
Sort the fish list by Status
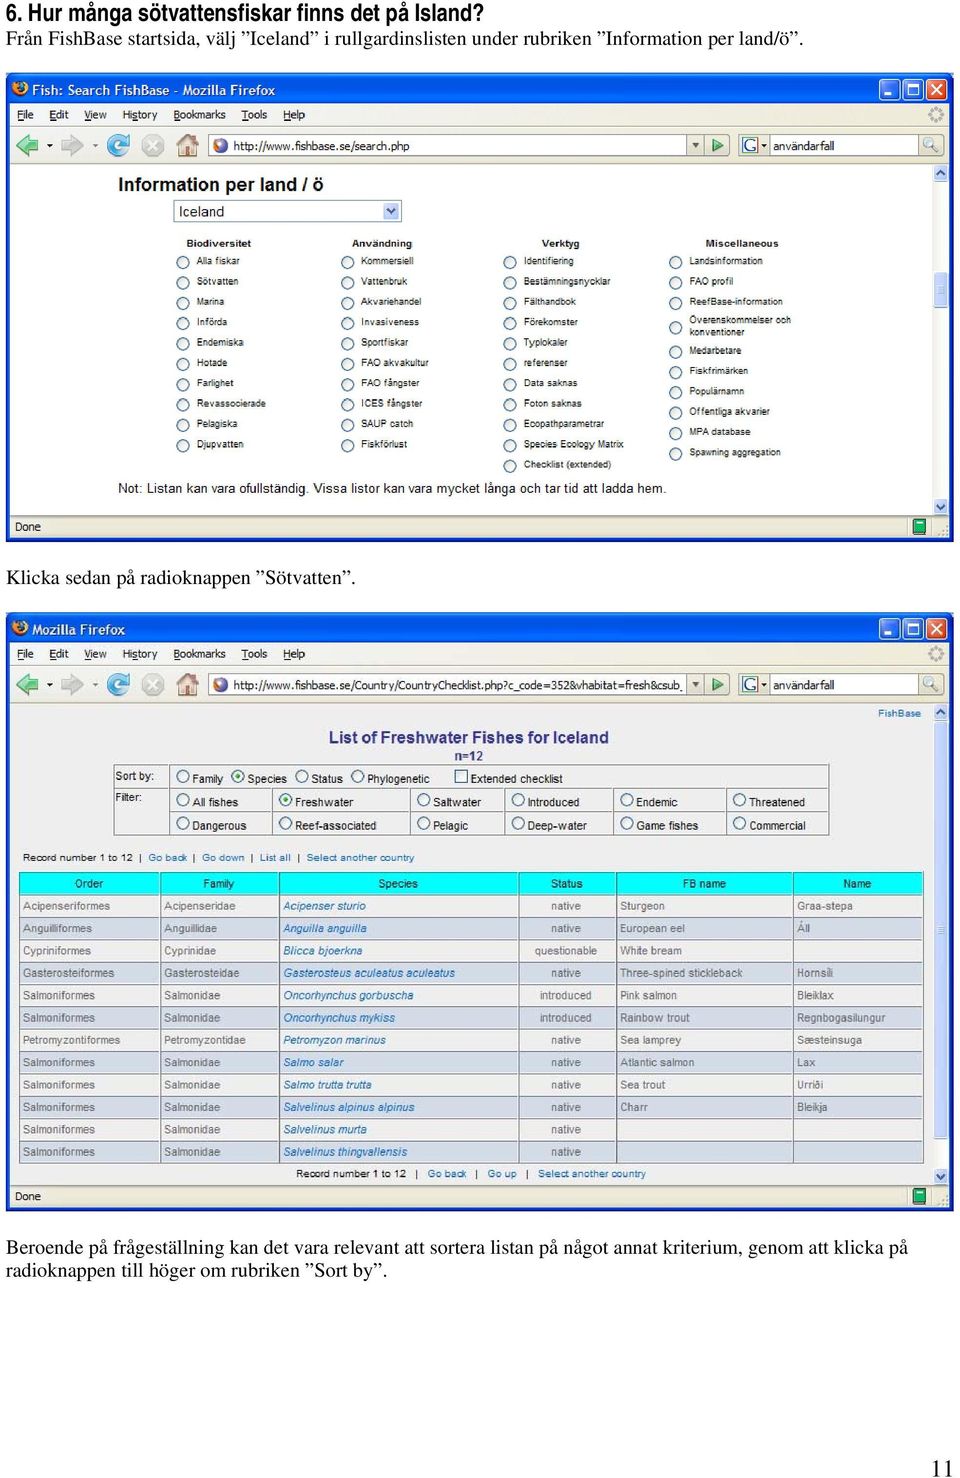point(302,777)
